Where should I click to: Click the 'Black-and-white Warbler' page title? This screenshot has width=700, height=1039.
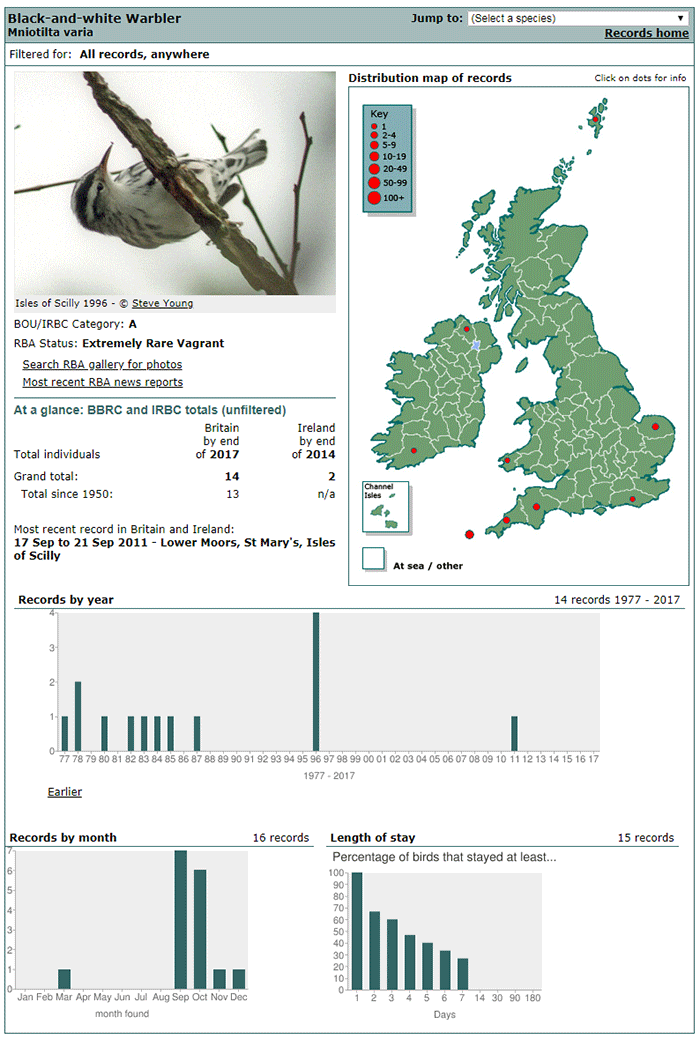coord(94,19)
